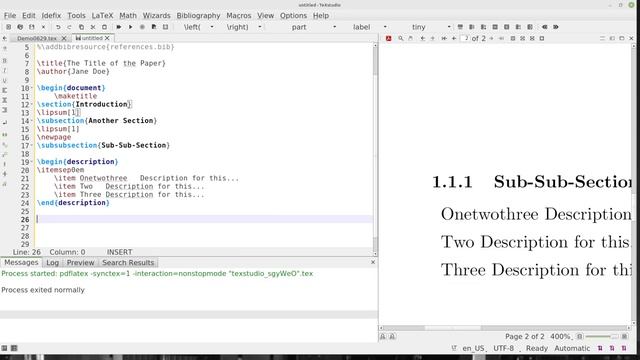Click the table double-right arrow icon
The image size is (640, 360).
coord(556,27)
